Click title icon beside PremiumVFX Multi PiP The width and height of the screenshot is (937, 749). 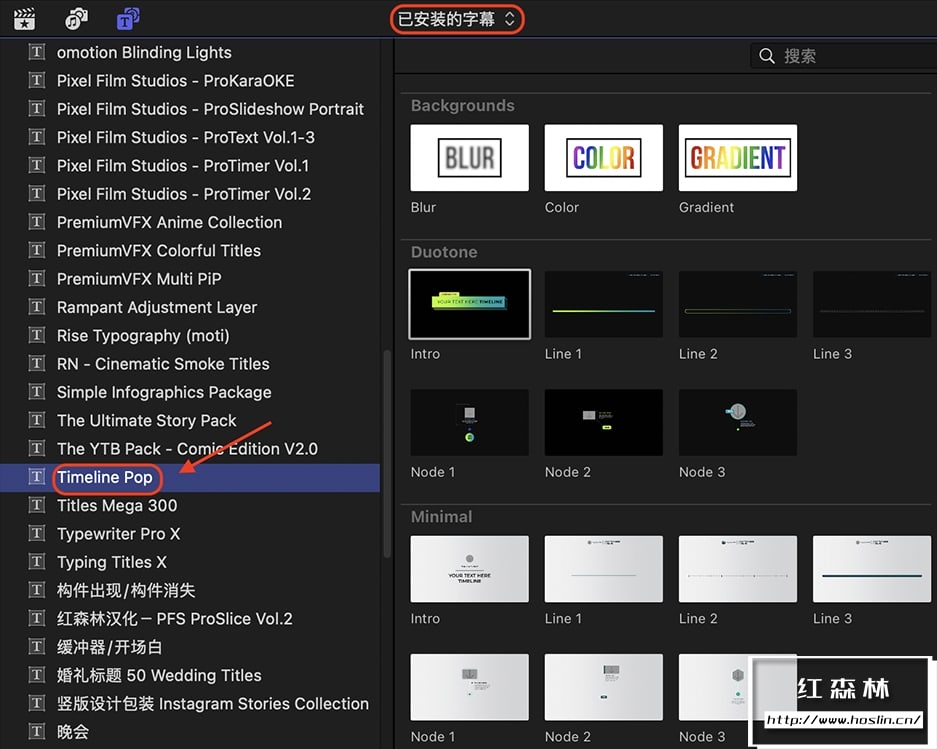(x=36, y=279)
